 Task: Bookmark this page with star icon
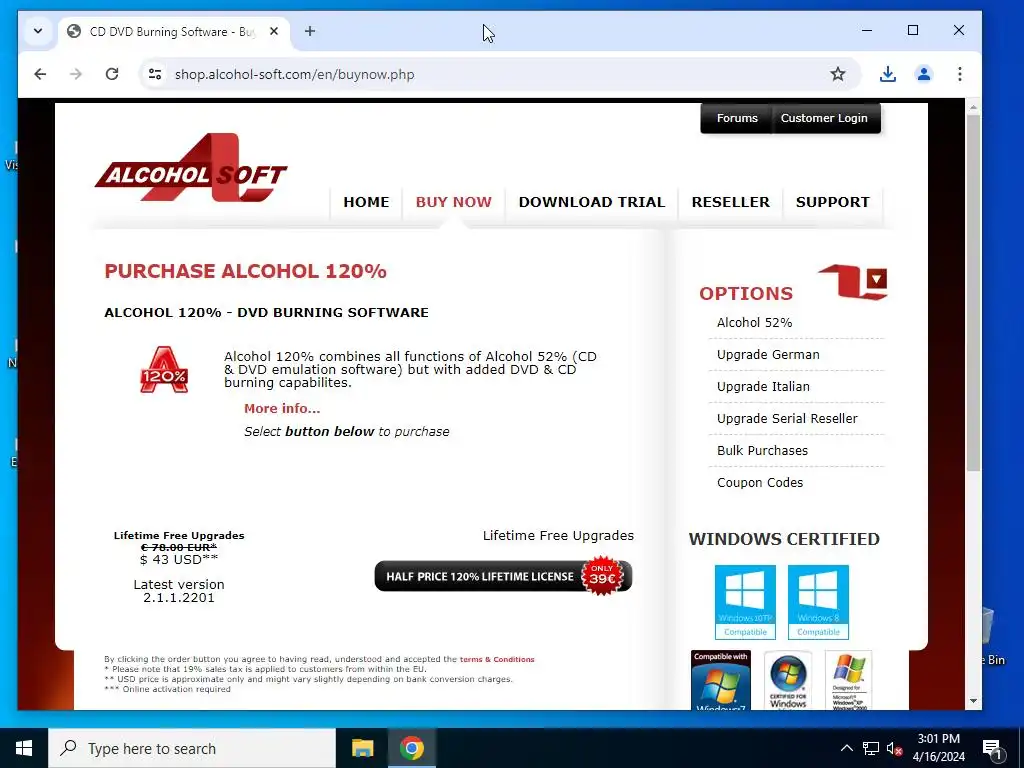838,74
